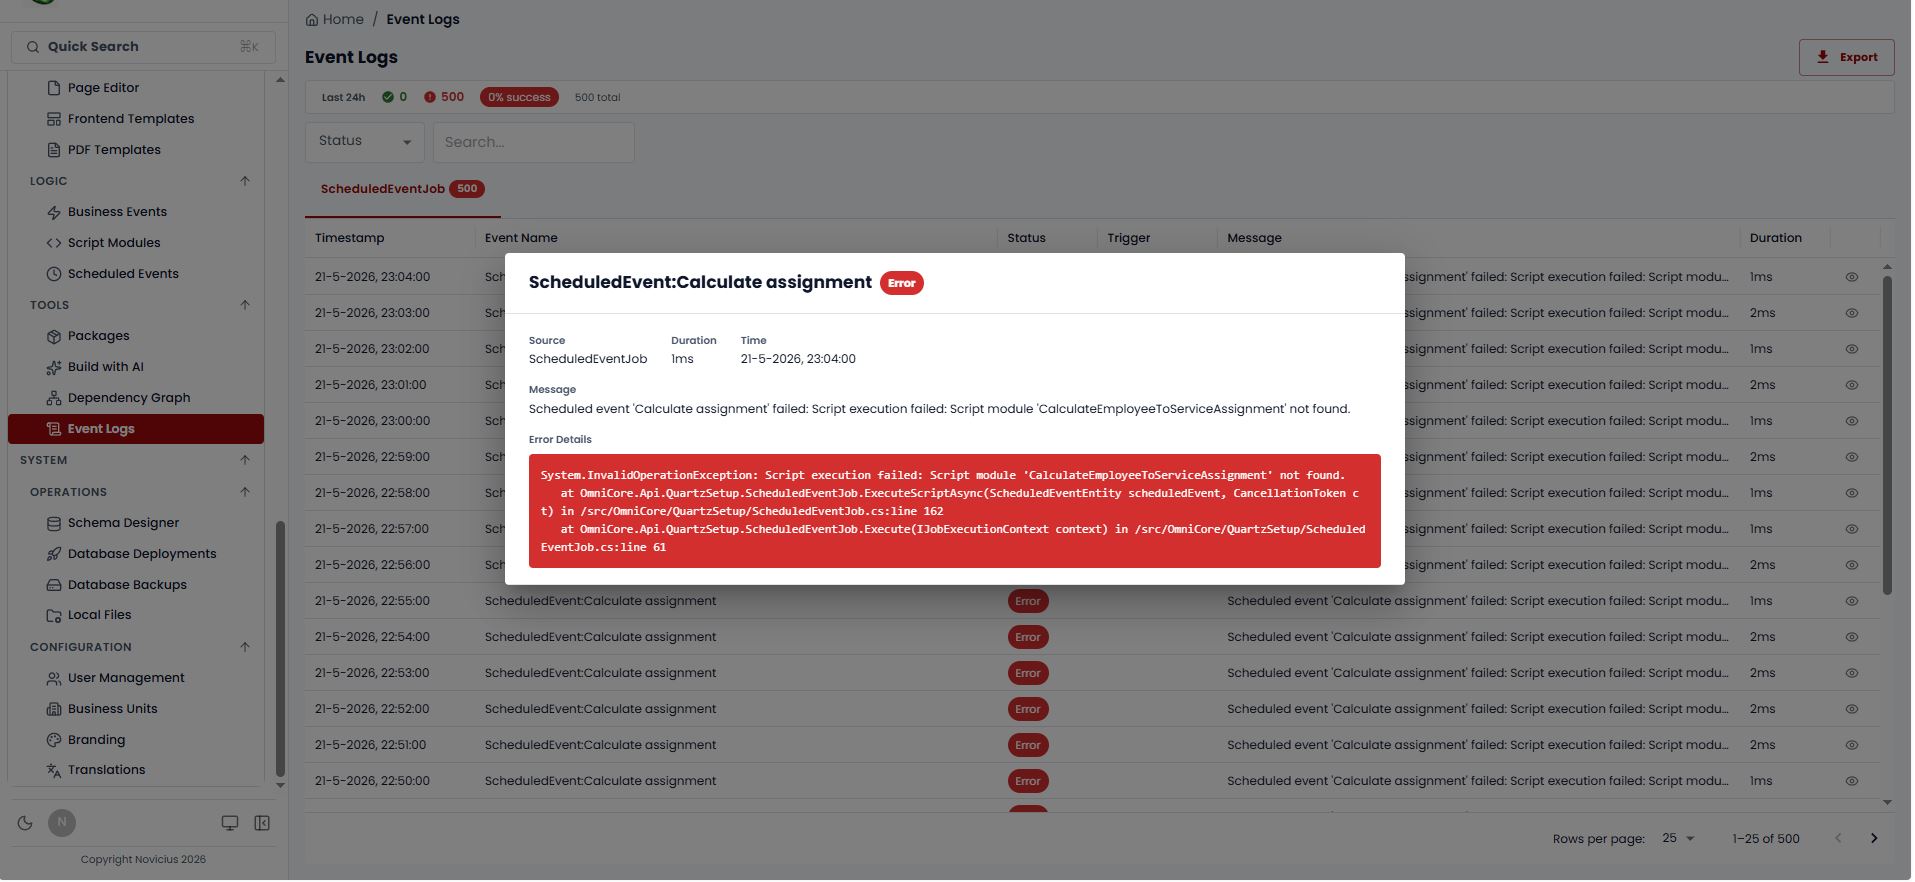Collapse the SYSTEM section
1915x882 pixels.
(x=245, y=460)
